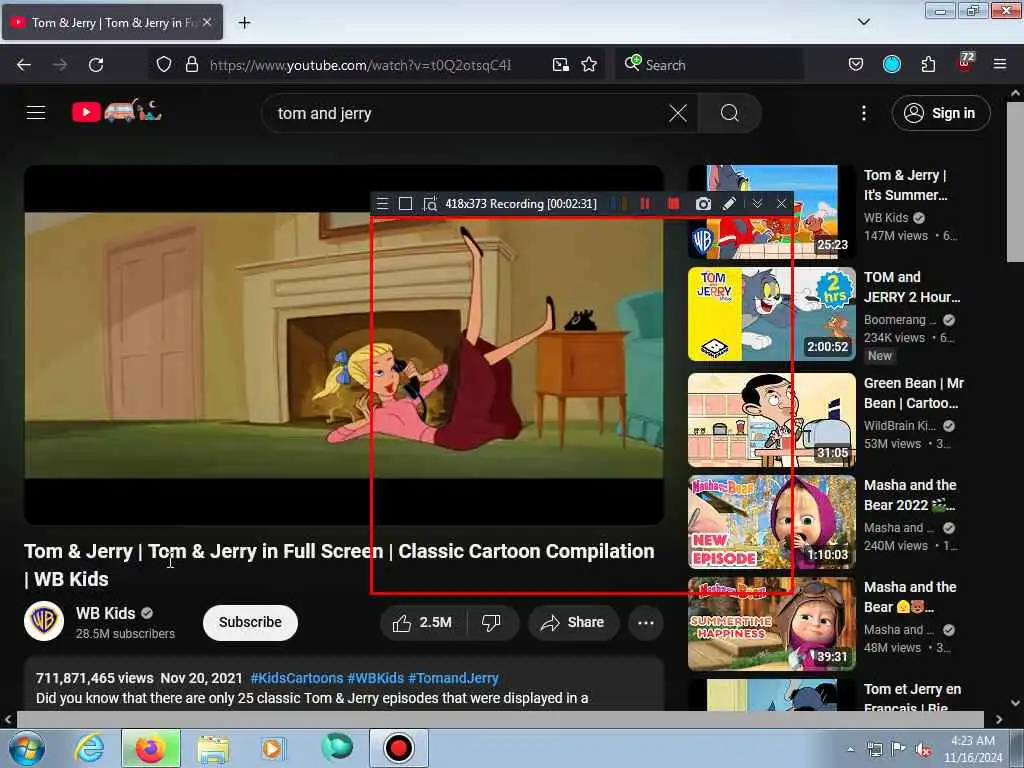Save page to Pocket
The image size is (1024, 768).
[856, 65]
